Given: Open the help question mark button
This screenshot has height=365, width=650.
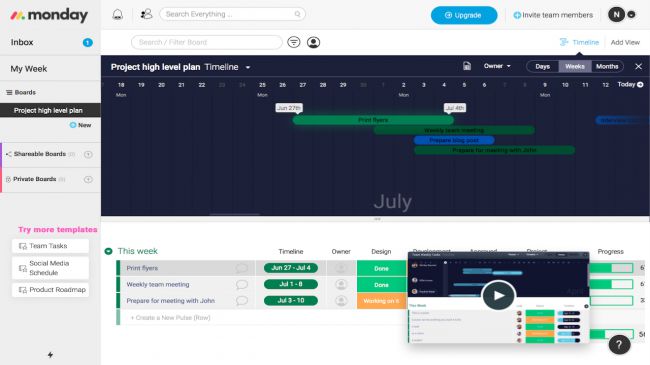Looking at the screenshot, I should click(619, 345).
